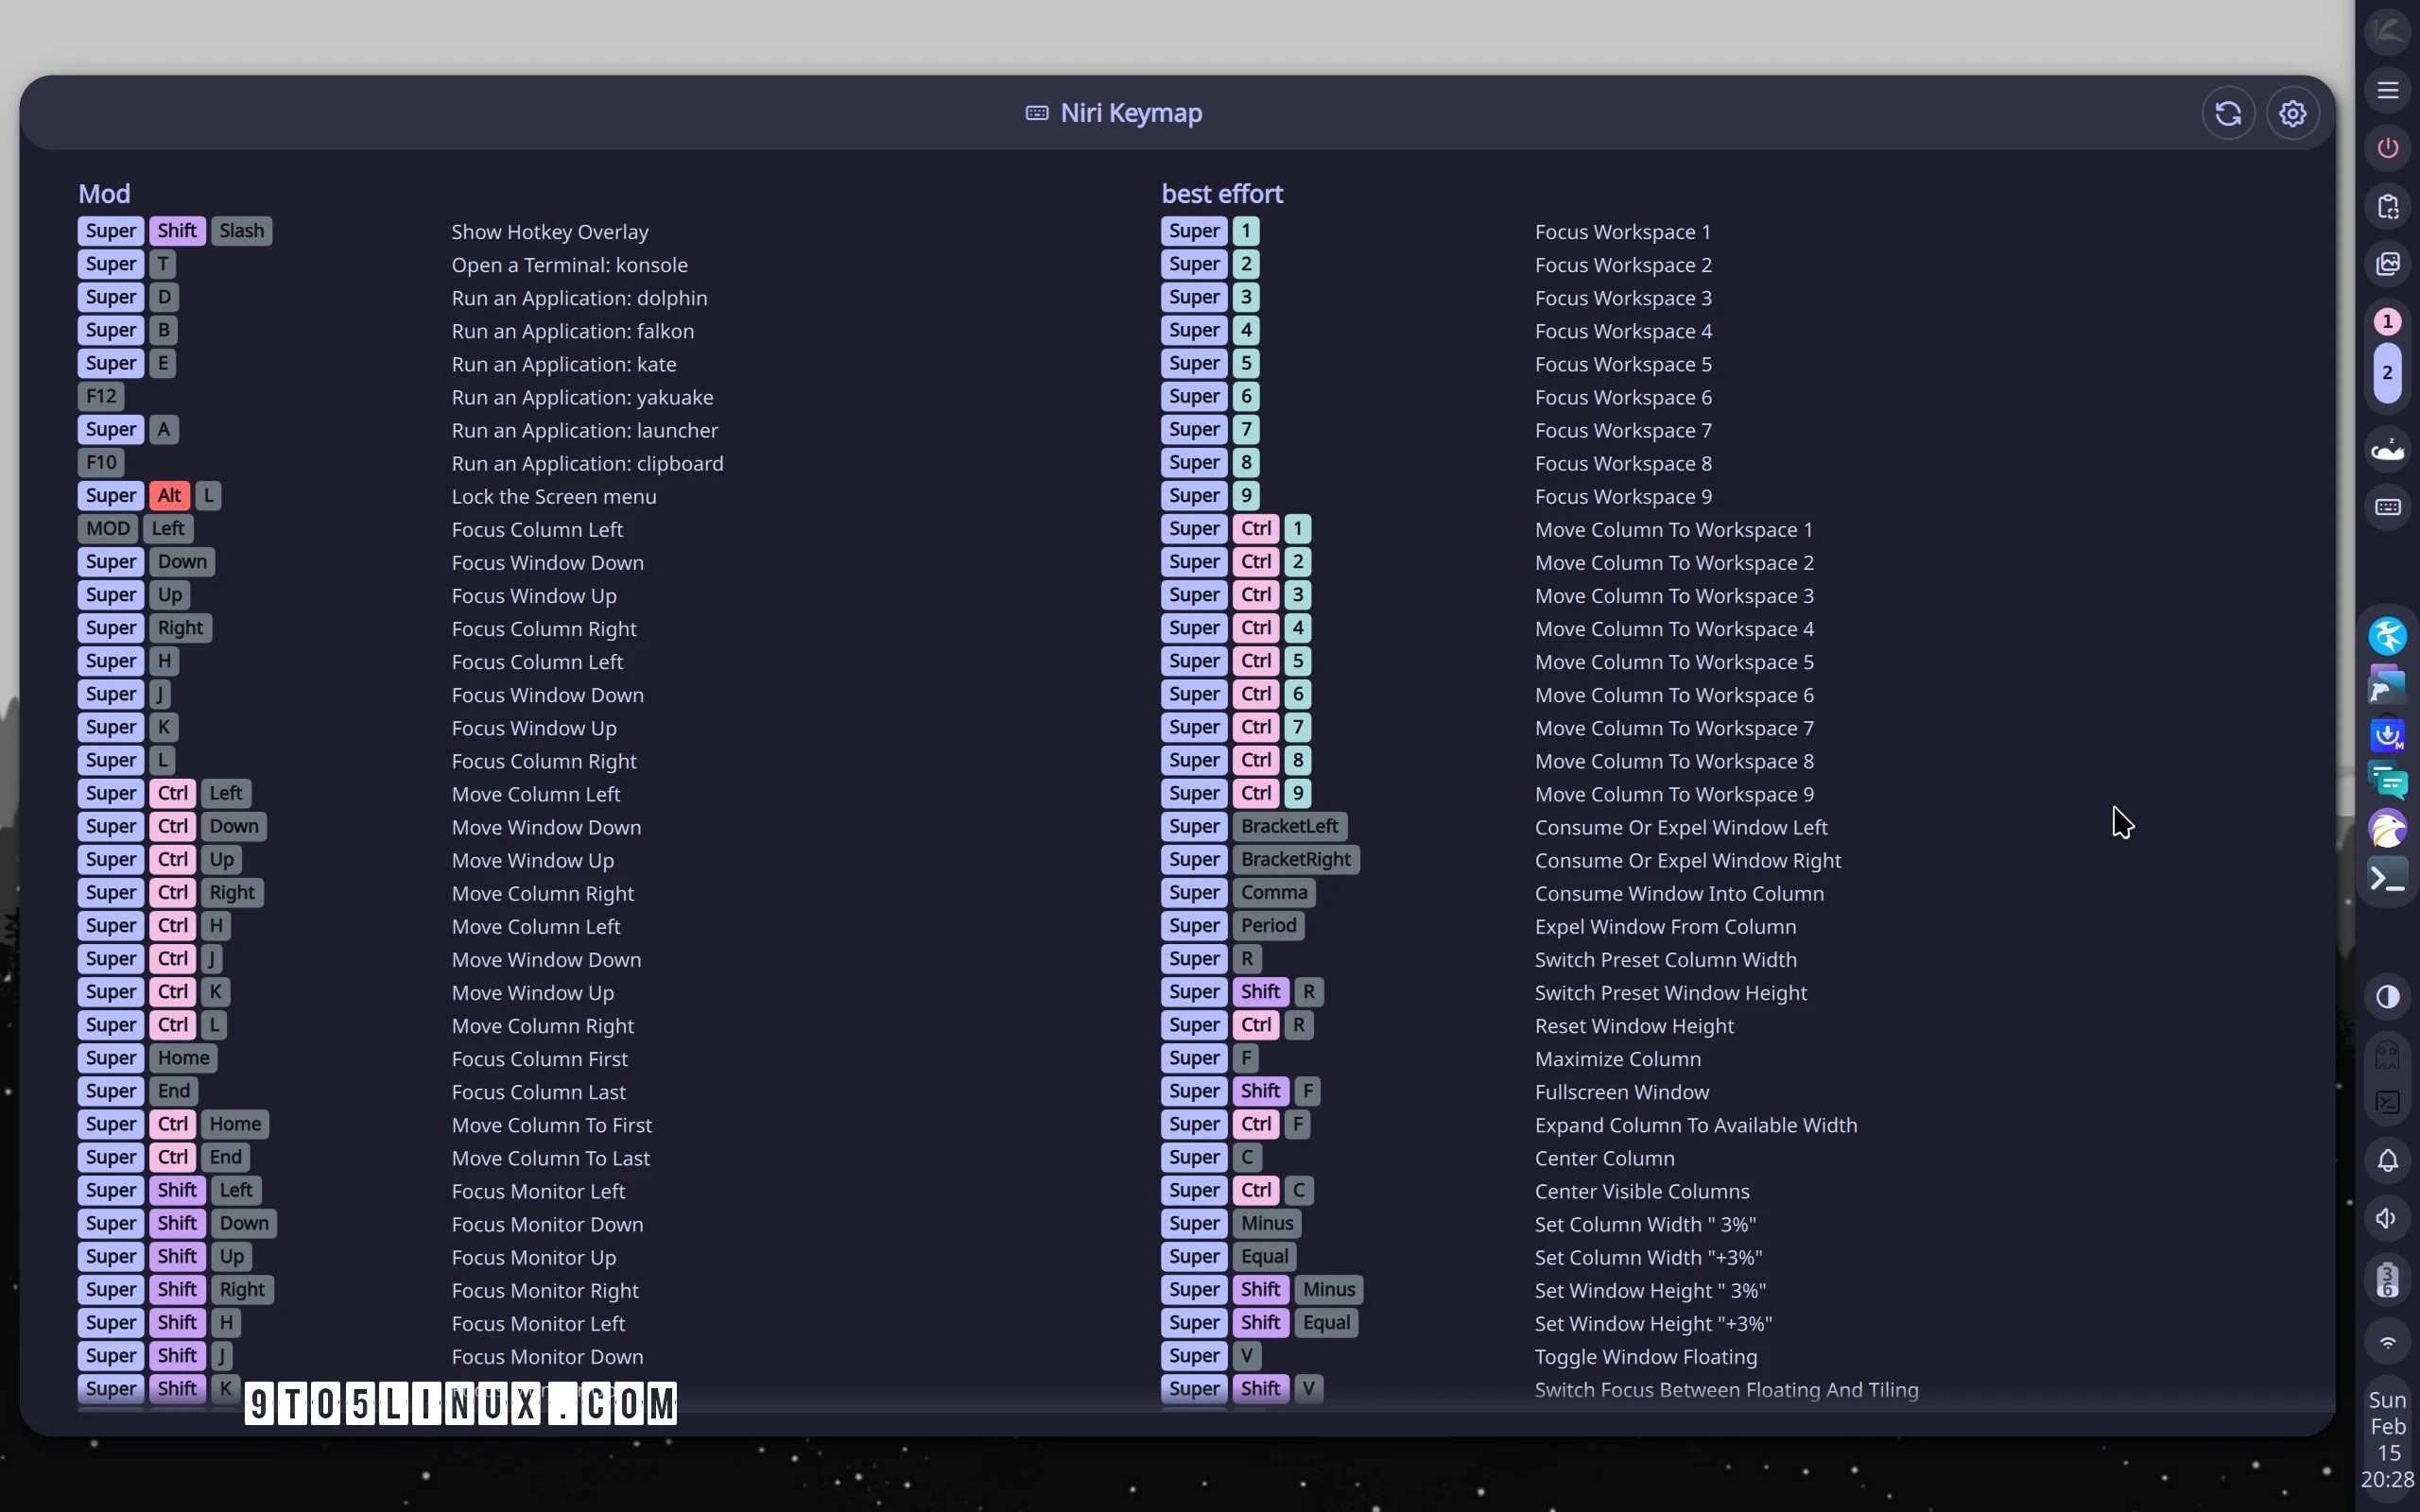2420x1512 pixels.
Task: Click the red power button icon
Action: [2388, 148]
